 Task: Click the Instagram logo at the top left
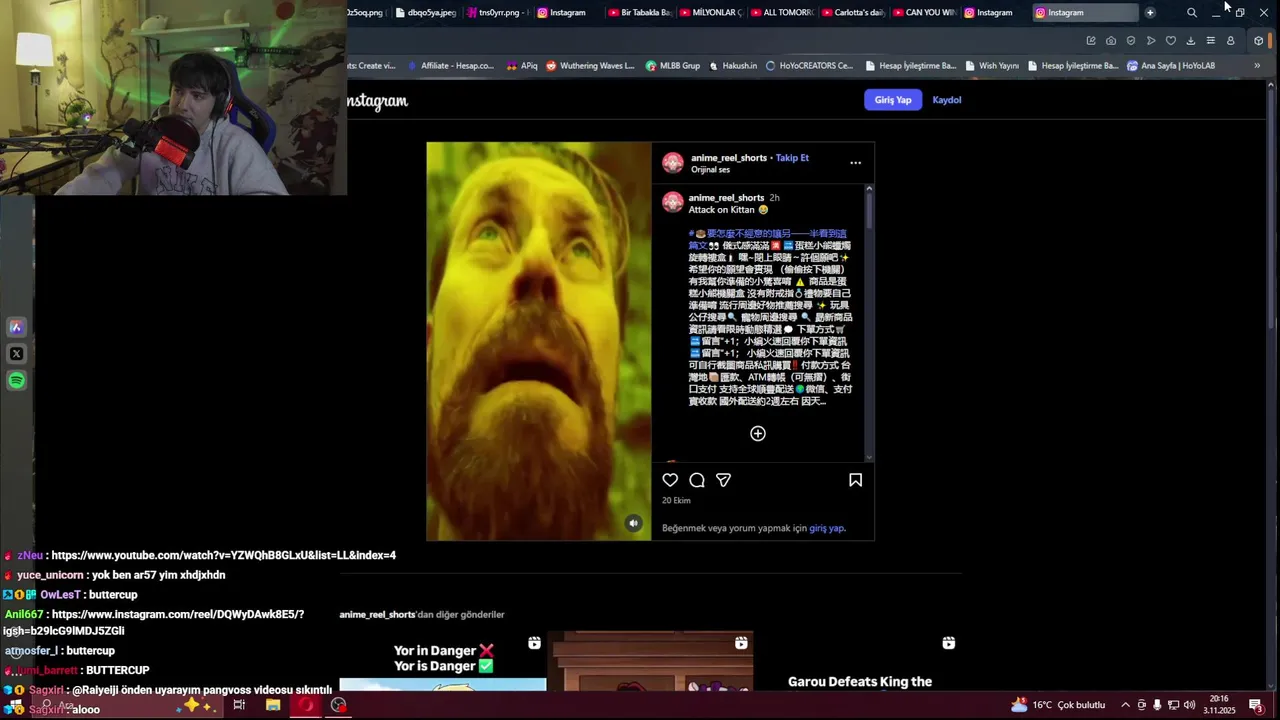click(378, 101)
